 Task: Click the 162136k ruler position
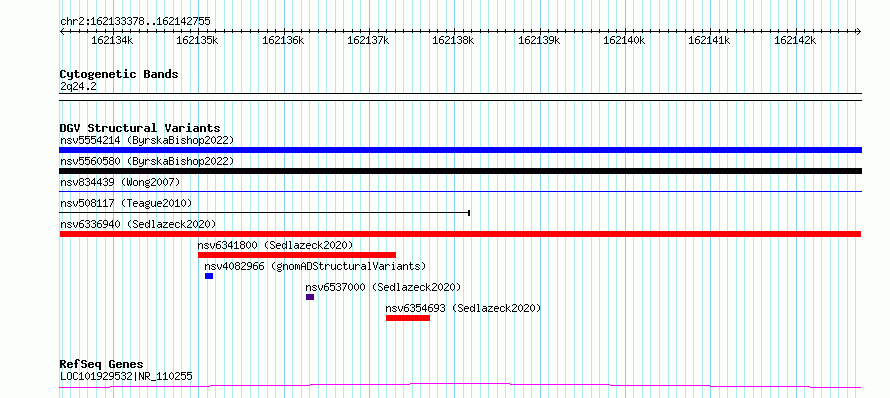[x=283, y=41]
